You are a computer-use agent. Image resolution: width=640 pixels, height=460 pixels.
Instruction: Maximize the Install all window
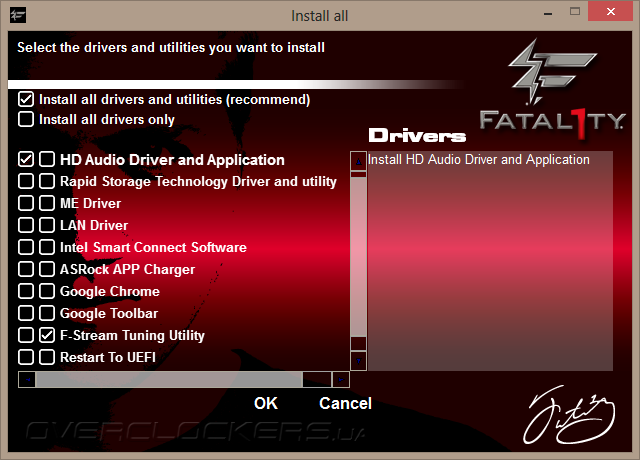pos(575,12)
